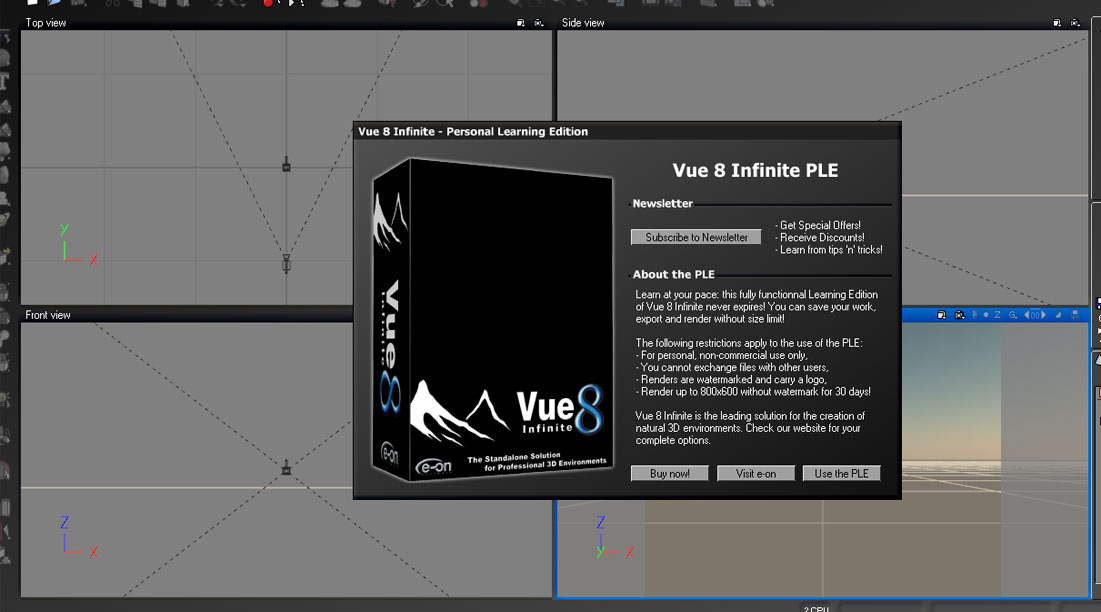Click the 00 value in active view header
The width and height of the screenshot is (1101, 612).
1035,315
